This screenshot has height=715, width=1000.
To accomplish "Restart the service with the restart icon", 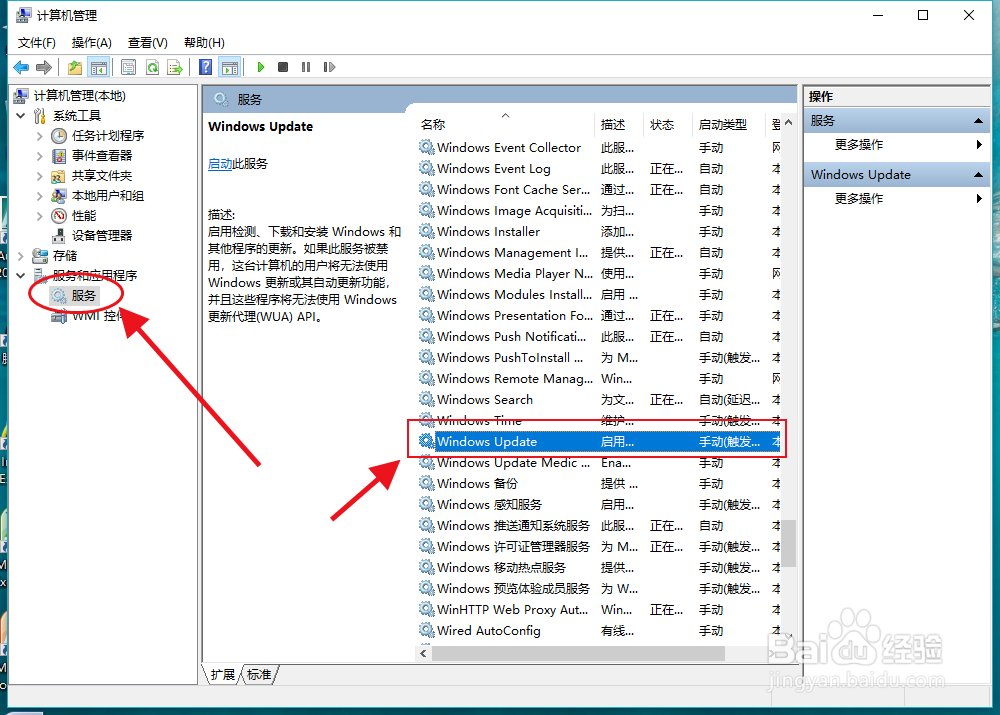I will coord(330,67).
